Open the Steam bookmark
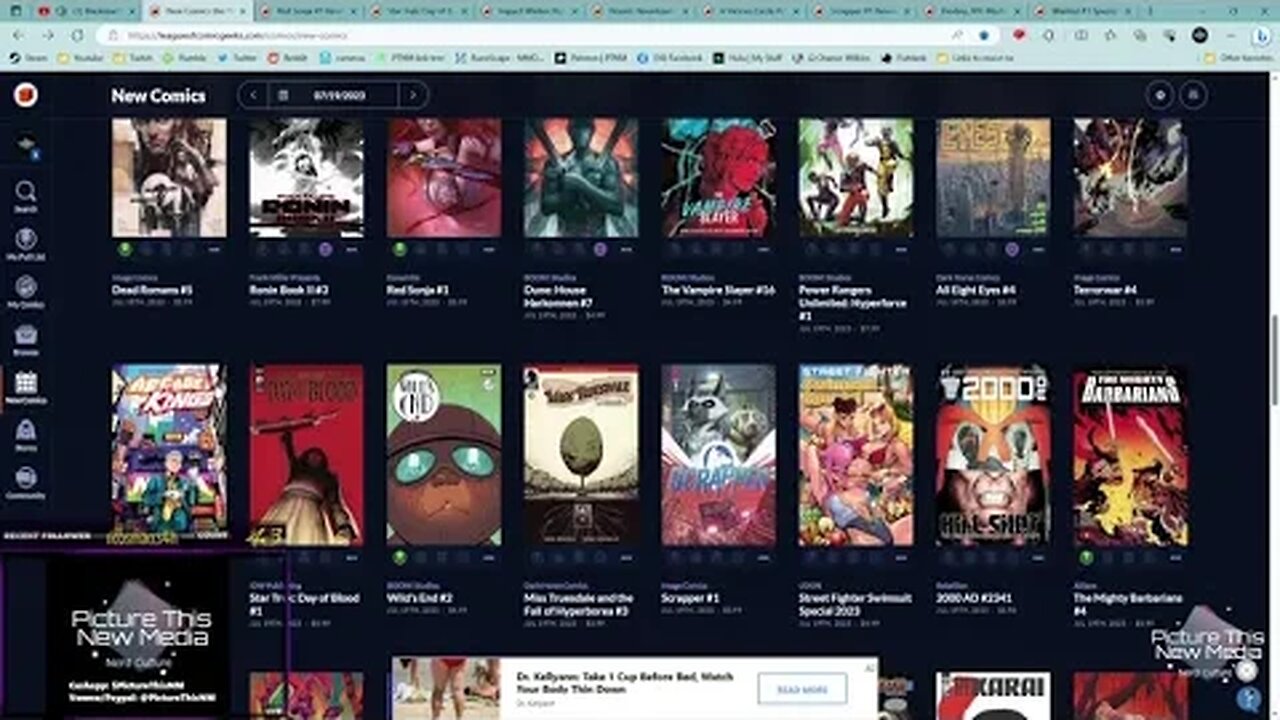Image resolution: width=1280 pixels, height=720 pixels. coord(29,58)
